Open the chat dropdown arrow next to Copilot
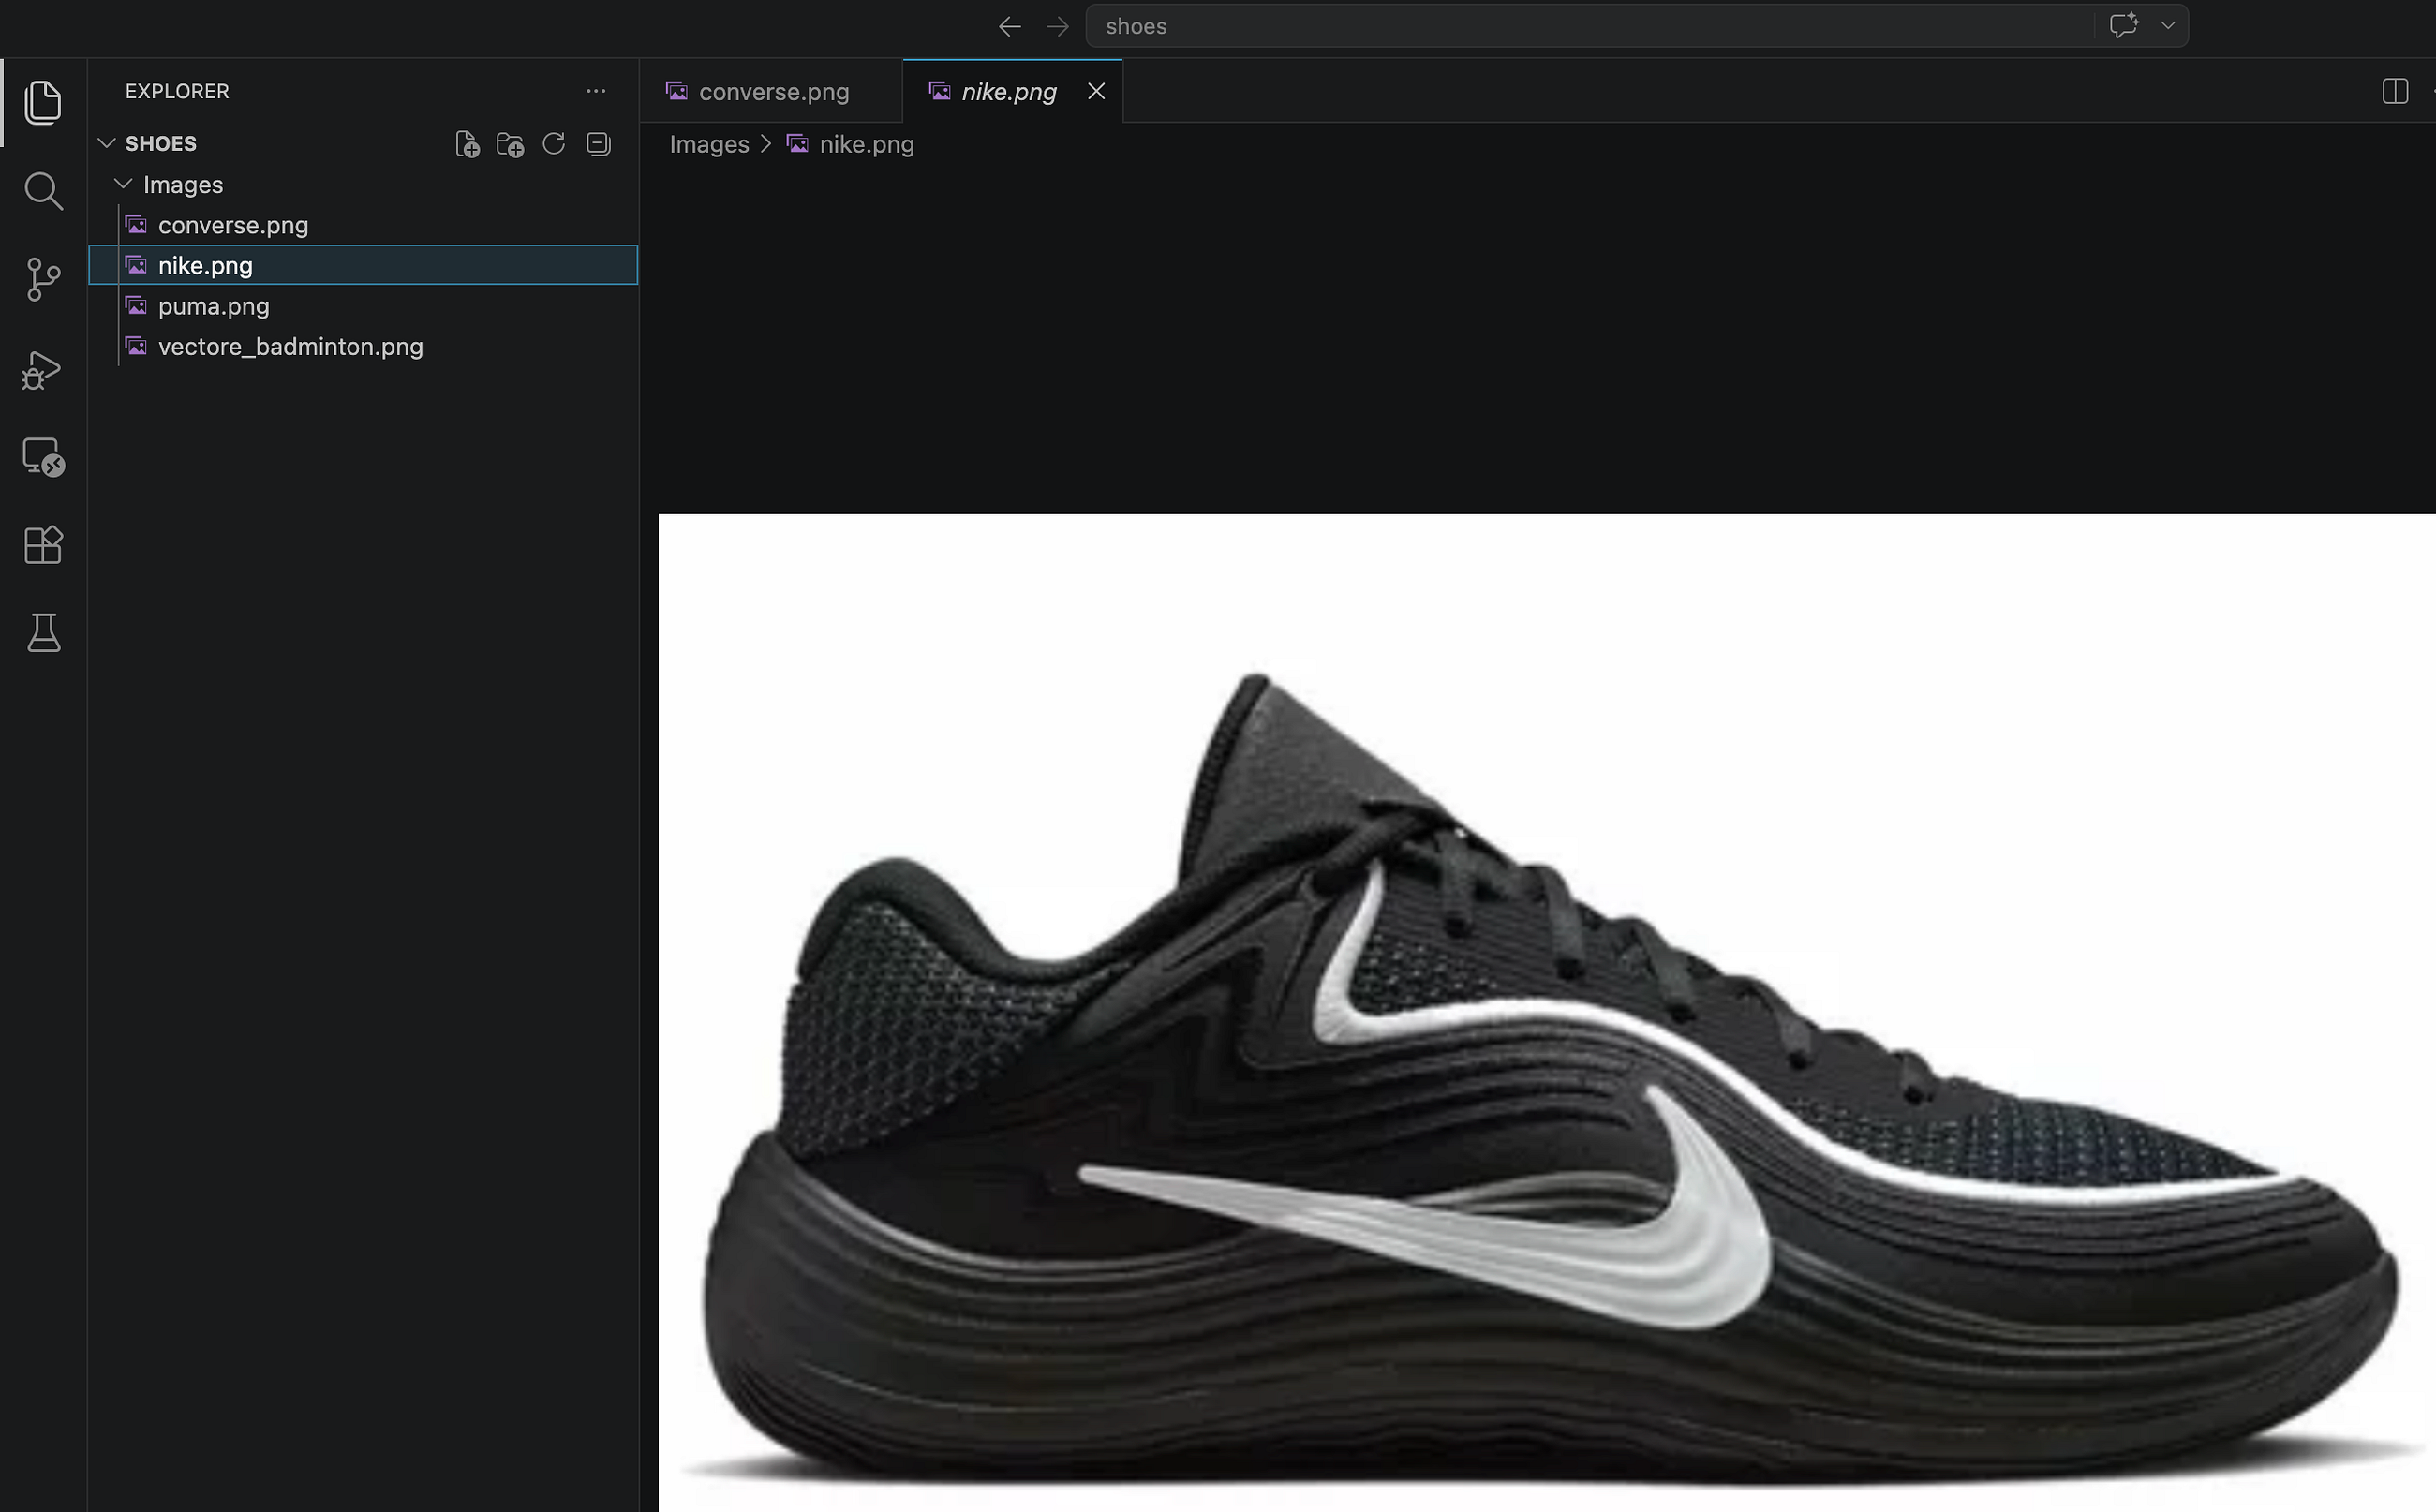Viewport: 2436px width, 1512px height. tap(2168, 26)
